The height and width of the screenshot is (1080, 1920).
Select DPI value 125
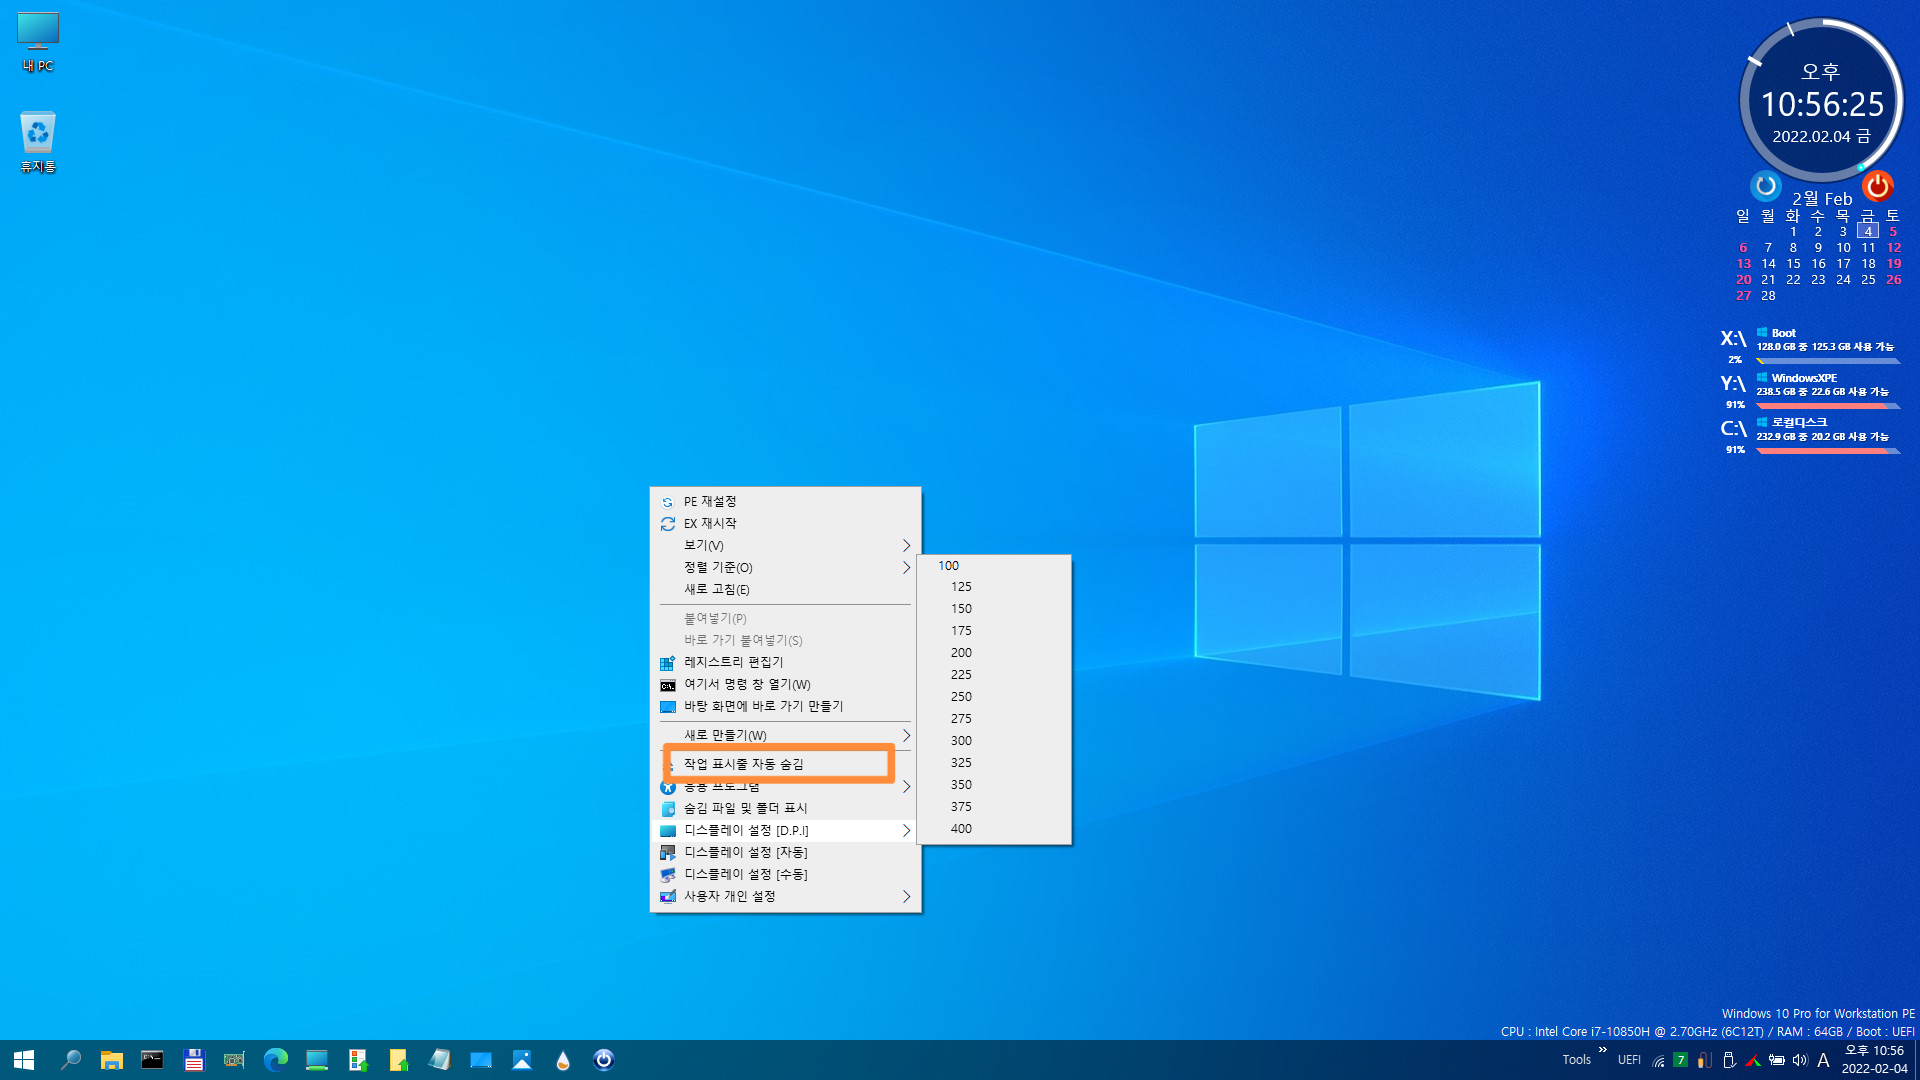pos(994,587)
